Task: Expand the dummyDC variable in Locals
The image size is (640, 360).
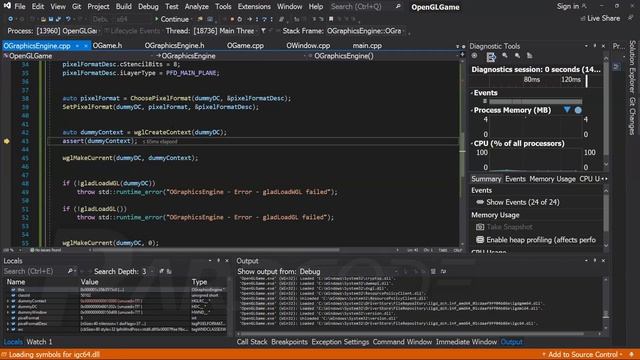Action: point(8,307)
